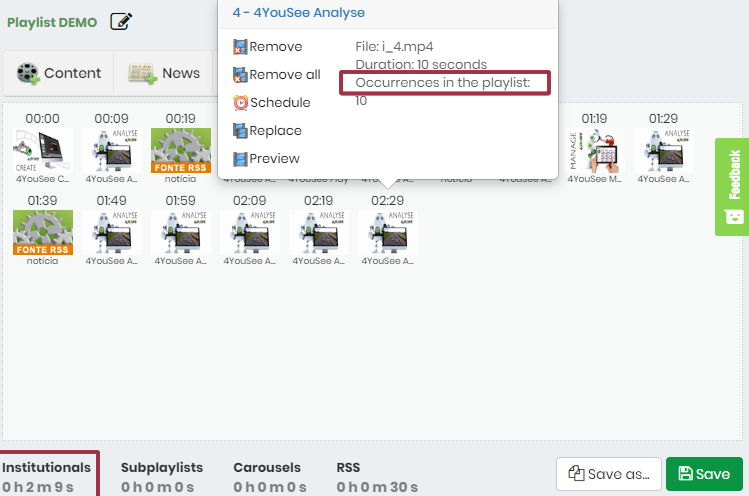Click the edit playlist name pencil icon
The image size is (749, 496).
pyautogui.click(x=121, y=22)
